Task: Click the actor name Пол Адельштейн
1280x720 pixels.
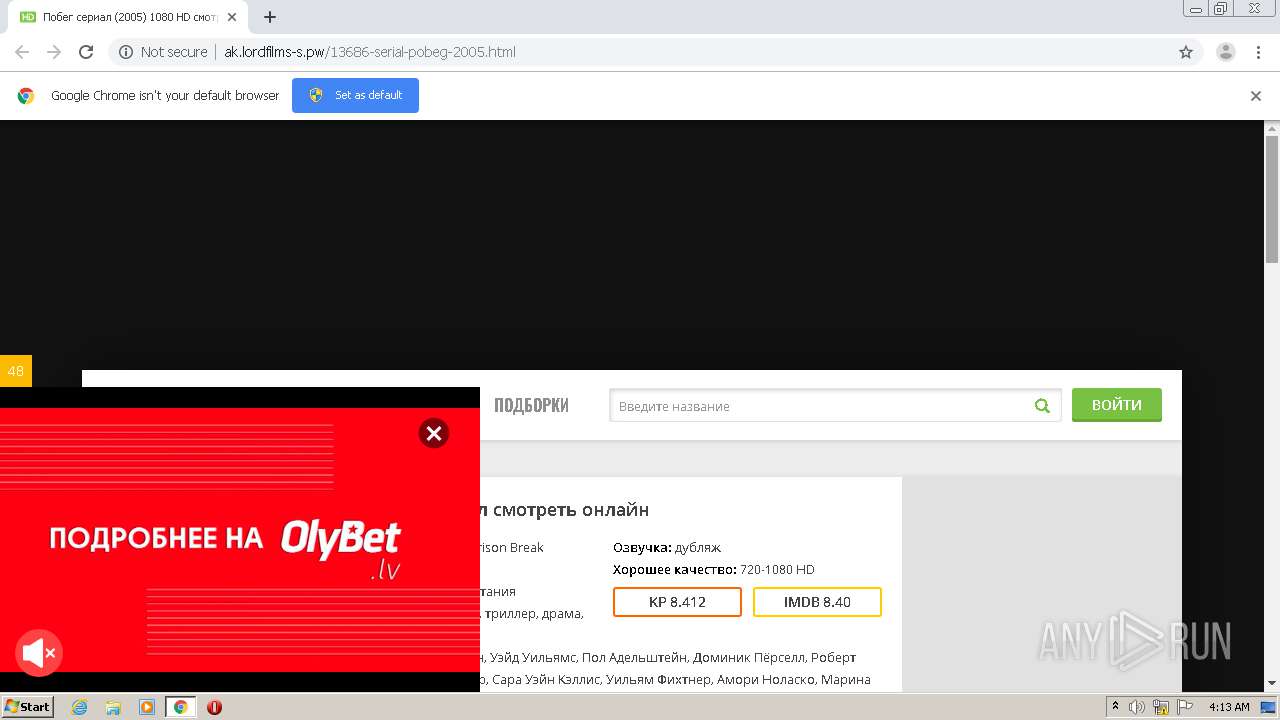Action: pos(634,657)
